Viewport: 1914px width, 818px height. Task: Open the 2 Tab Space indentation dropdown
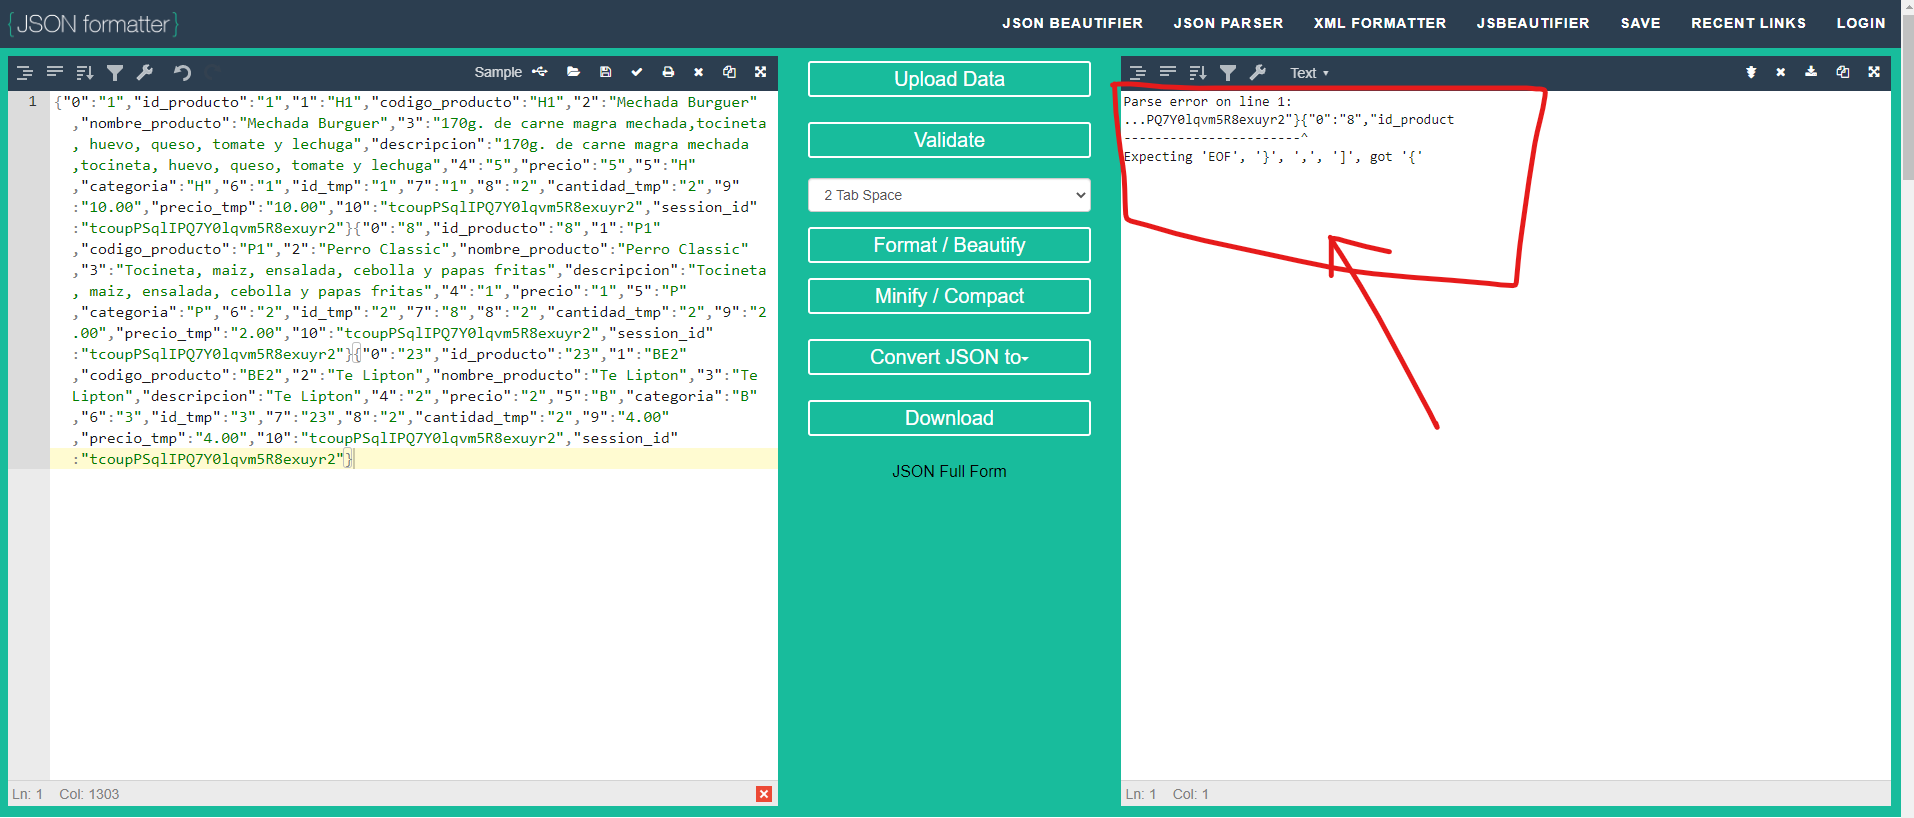point(948,195)
